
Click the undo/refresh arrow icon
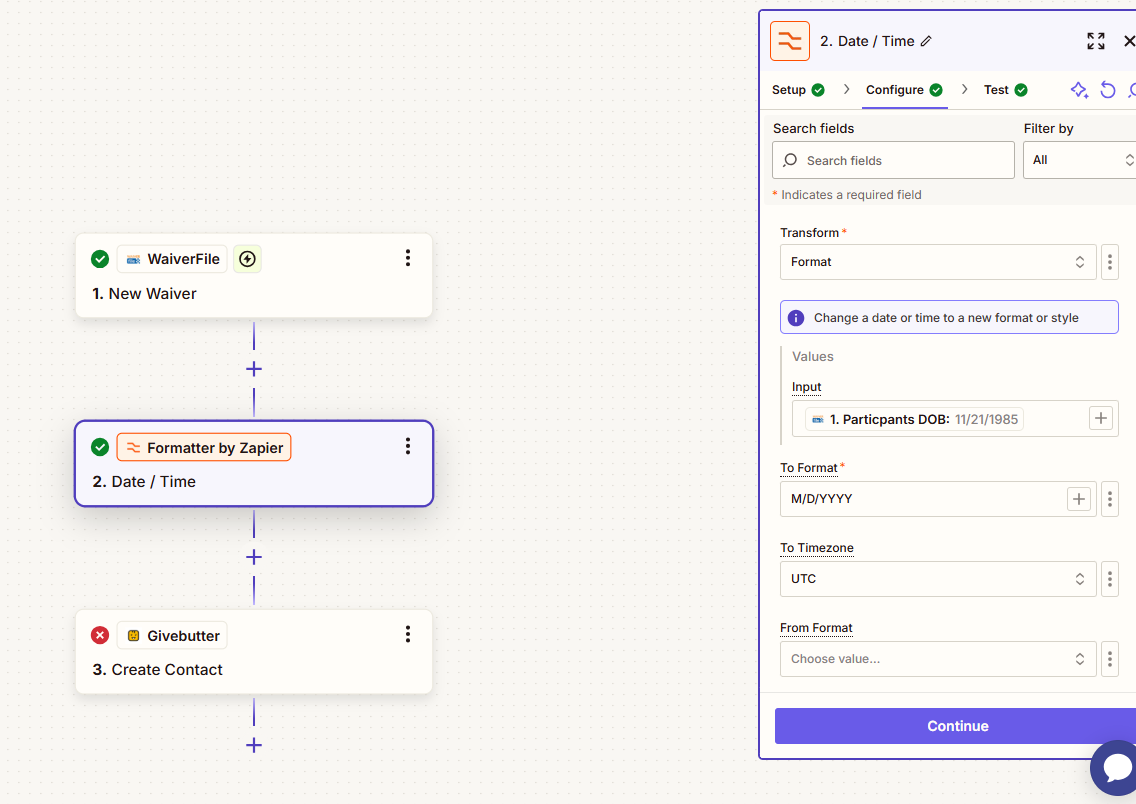pyautogui.click(x=1108, y=90)
